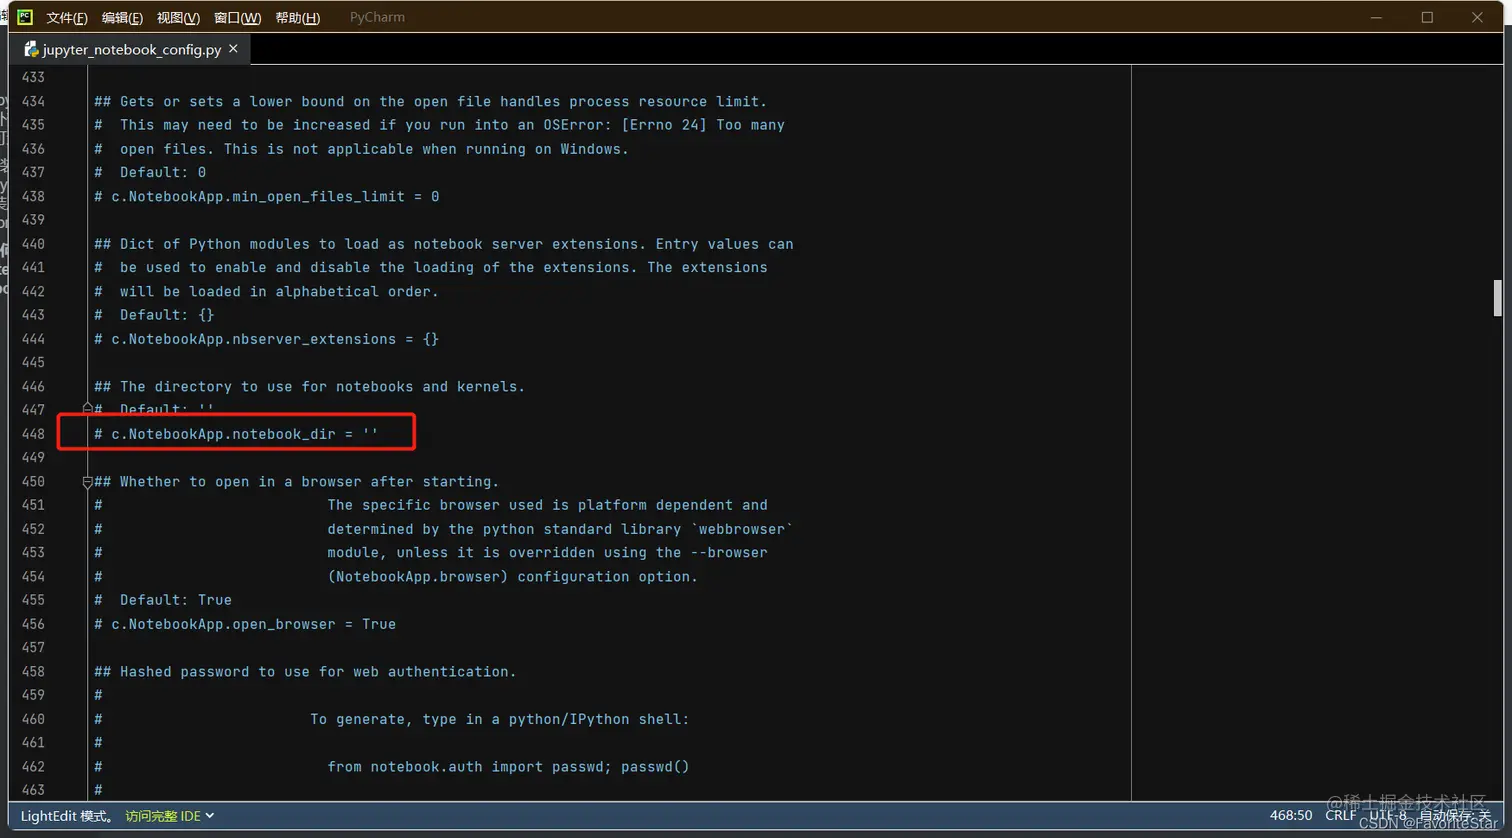Click 'will be loaded in alphabetical order' line
Screen dimensions: 1512x838
(x=266, y=291)
